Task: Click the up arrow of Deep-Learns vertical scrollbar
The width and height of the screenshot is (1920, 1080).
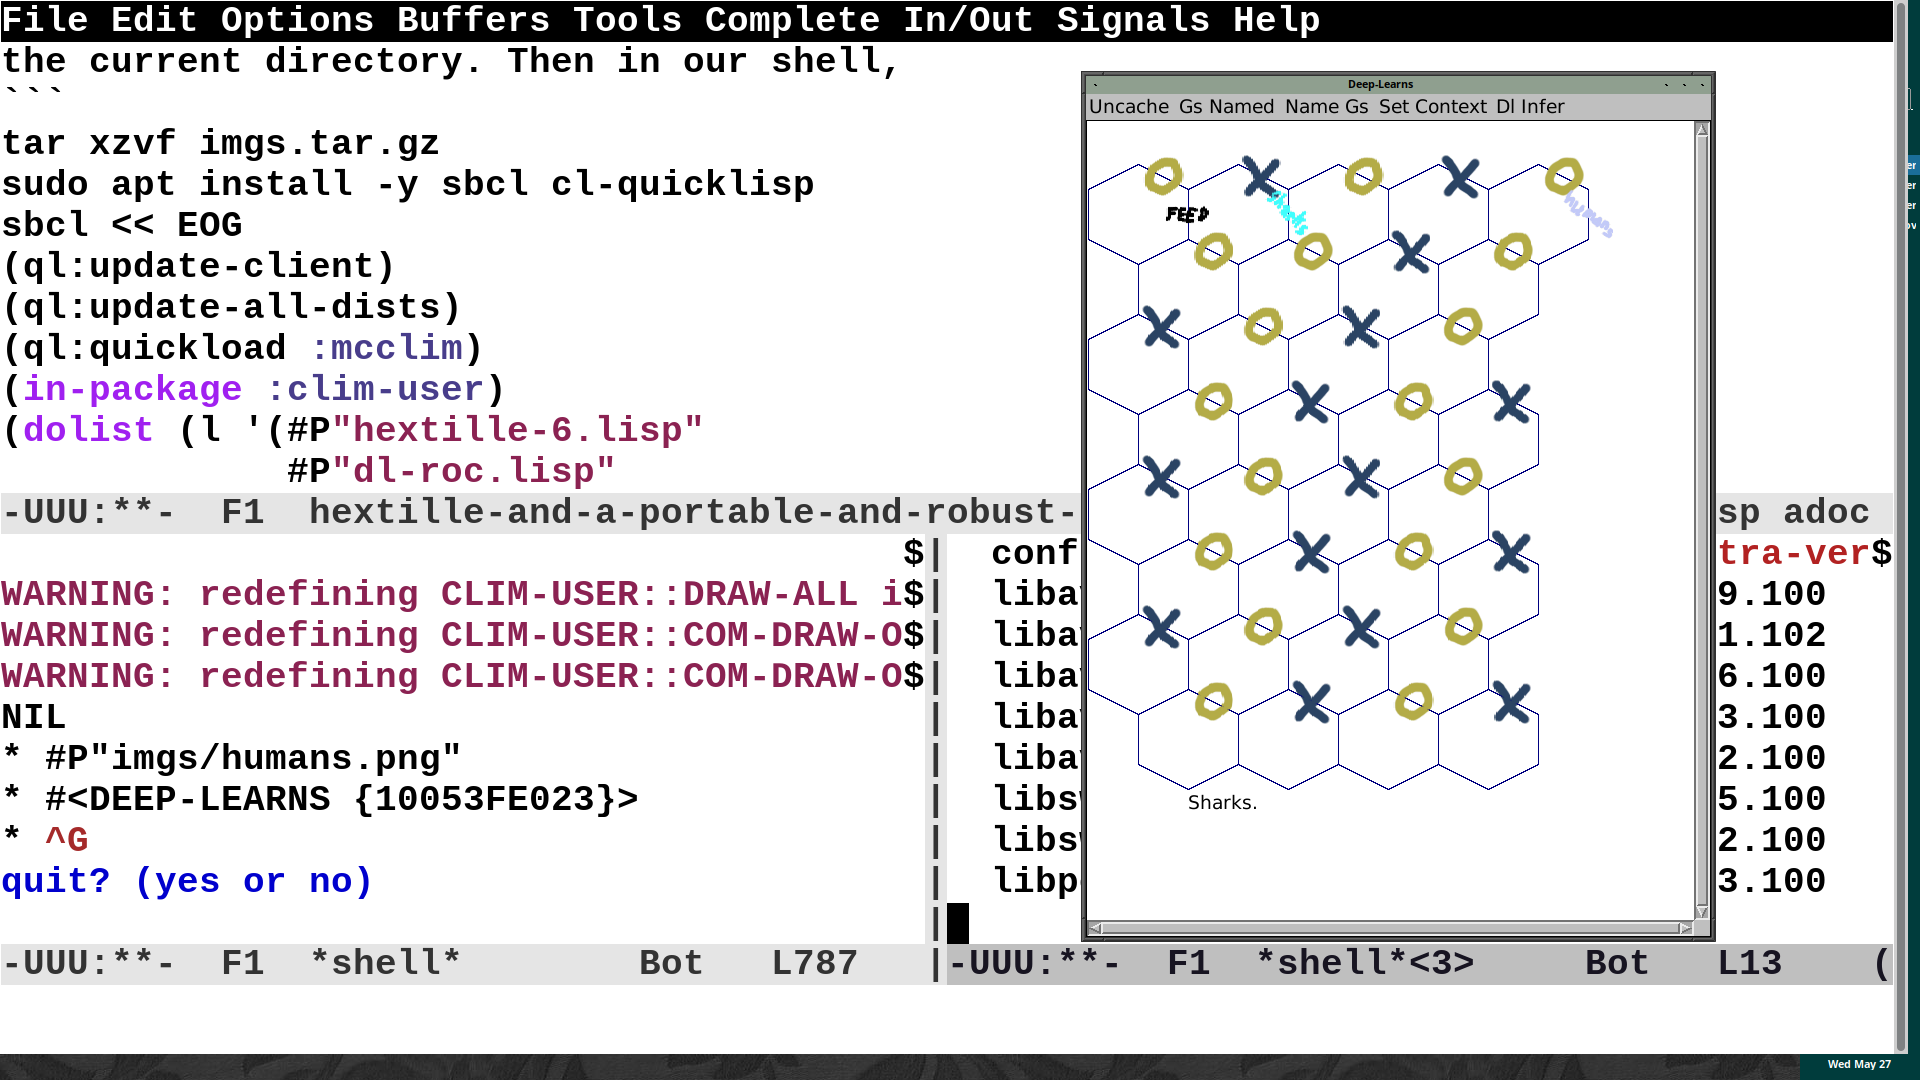Action: pyautogui.click(x=1702, y=130)
